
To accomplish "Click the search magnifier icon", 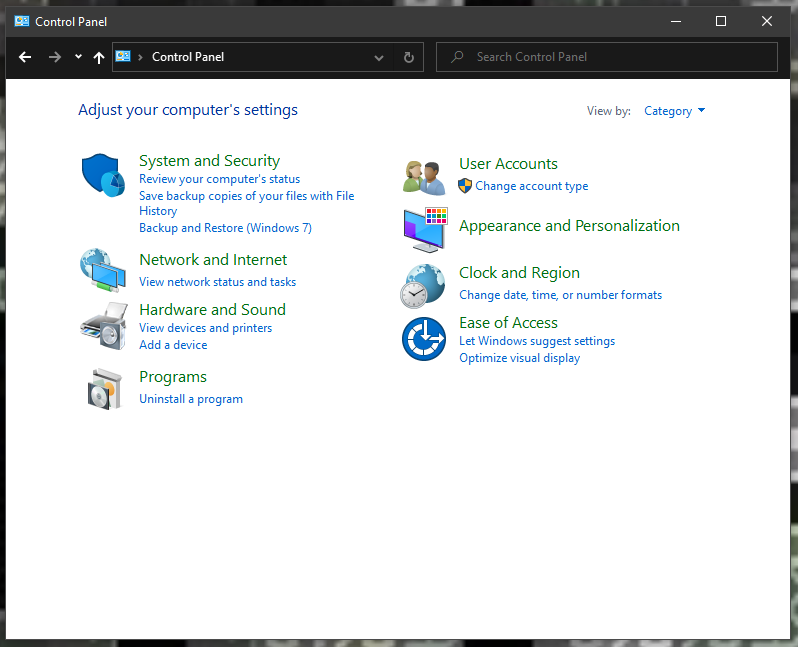I will click(x=457, y=57).
